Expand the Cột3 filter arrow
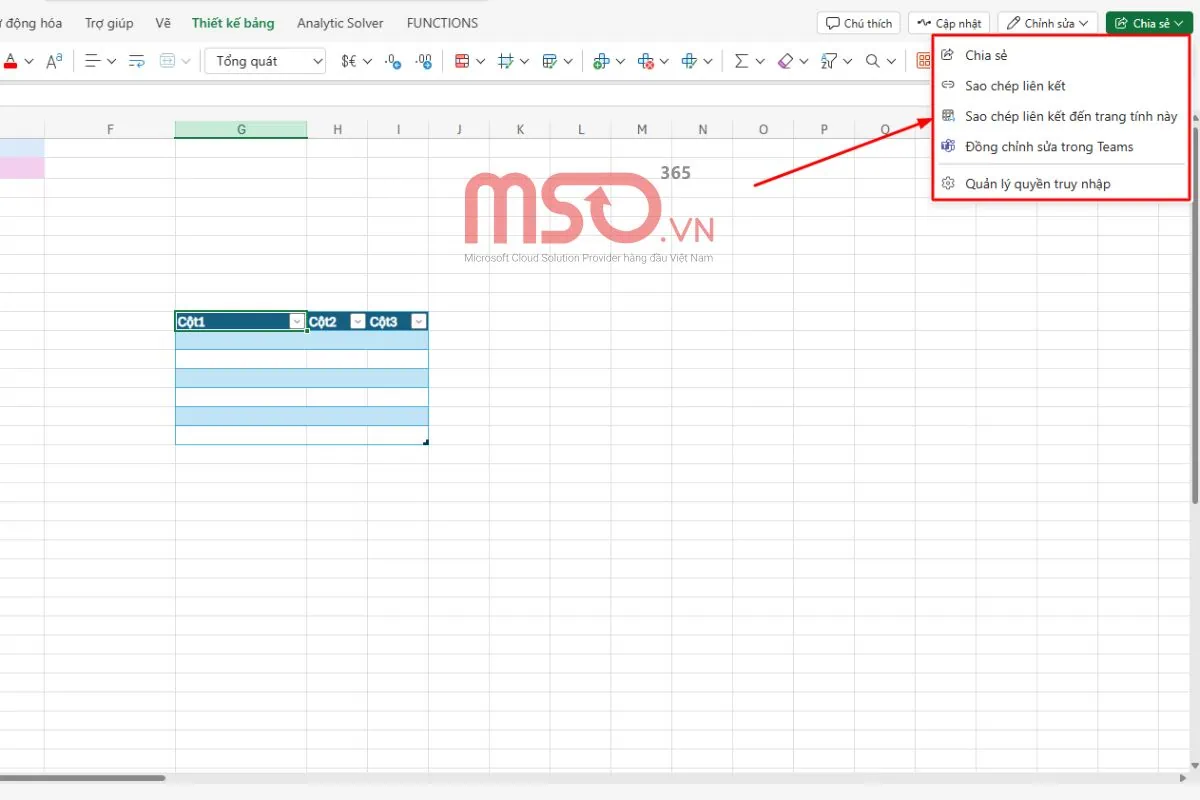1200x800 pixels. pyautogui.click(x=419, y=321)
